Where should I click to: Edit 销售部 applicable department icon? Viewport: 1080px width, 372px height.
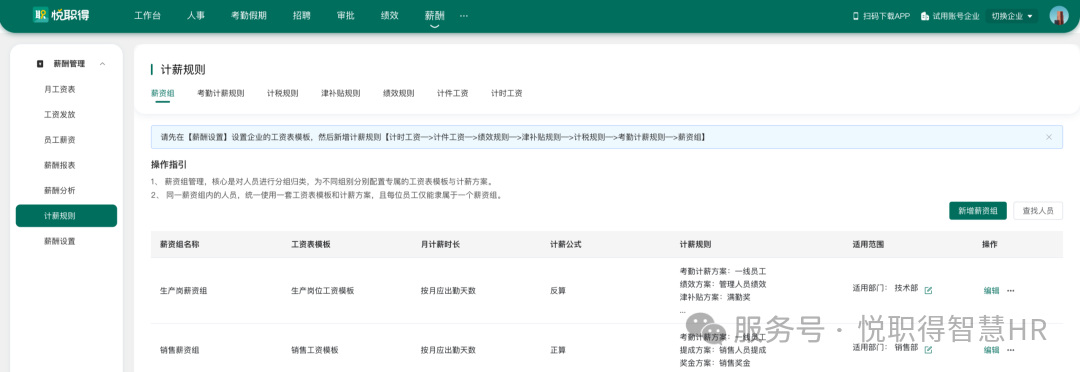[928, 349]
